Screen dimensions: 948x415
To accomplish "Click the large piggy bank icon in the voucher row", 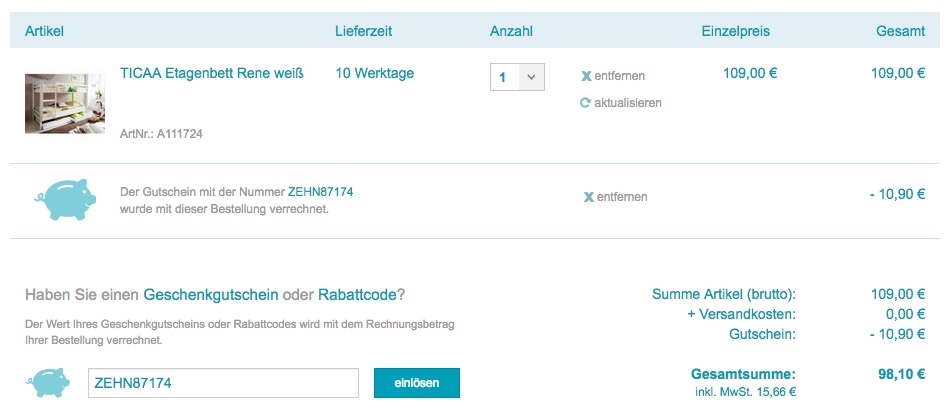I will tap(65, 199).
